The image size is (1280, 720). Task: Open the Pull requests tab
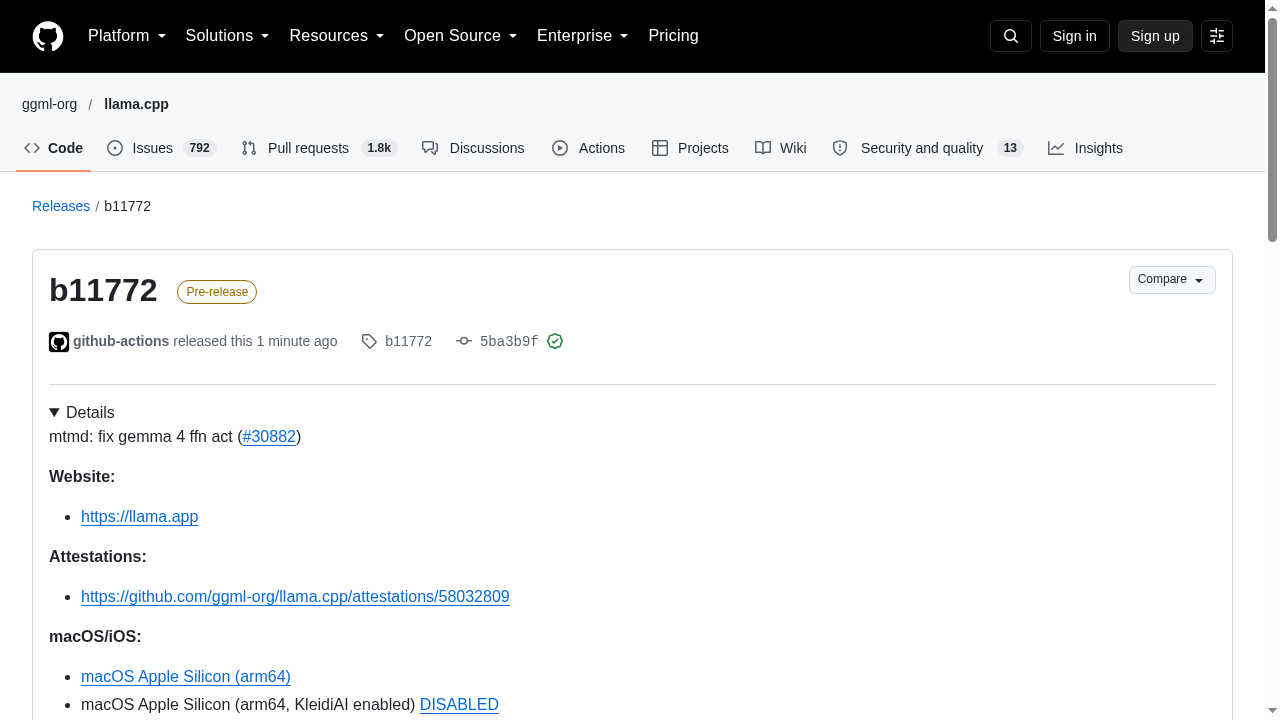click(x=319, y=148)
